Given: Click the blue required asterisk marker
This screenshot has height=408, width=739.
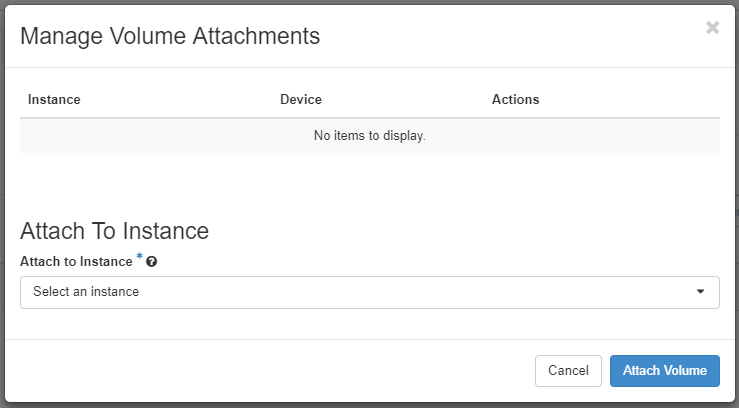Looking at the screenshot, I should pos(140,257).
